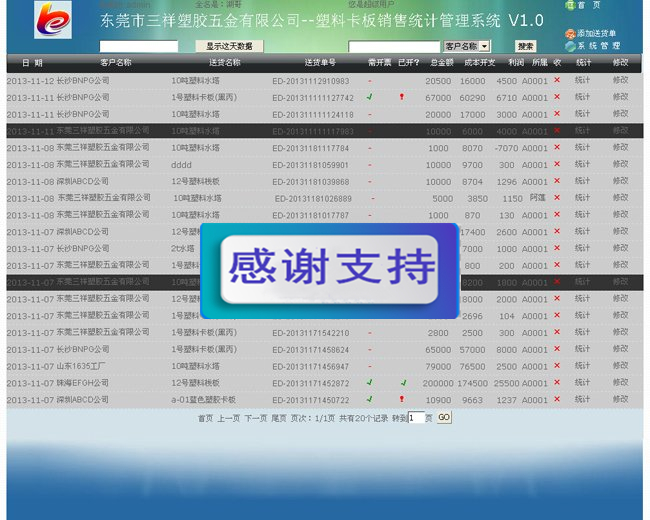This screenshot has width=650, height=520.
Task: Focus the search keyword input field
Action: (x=394, y=46)
